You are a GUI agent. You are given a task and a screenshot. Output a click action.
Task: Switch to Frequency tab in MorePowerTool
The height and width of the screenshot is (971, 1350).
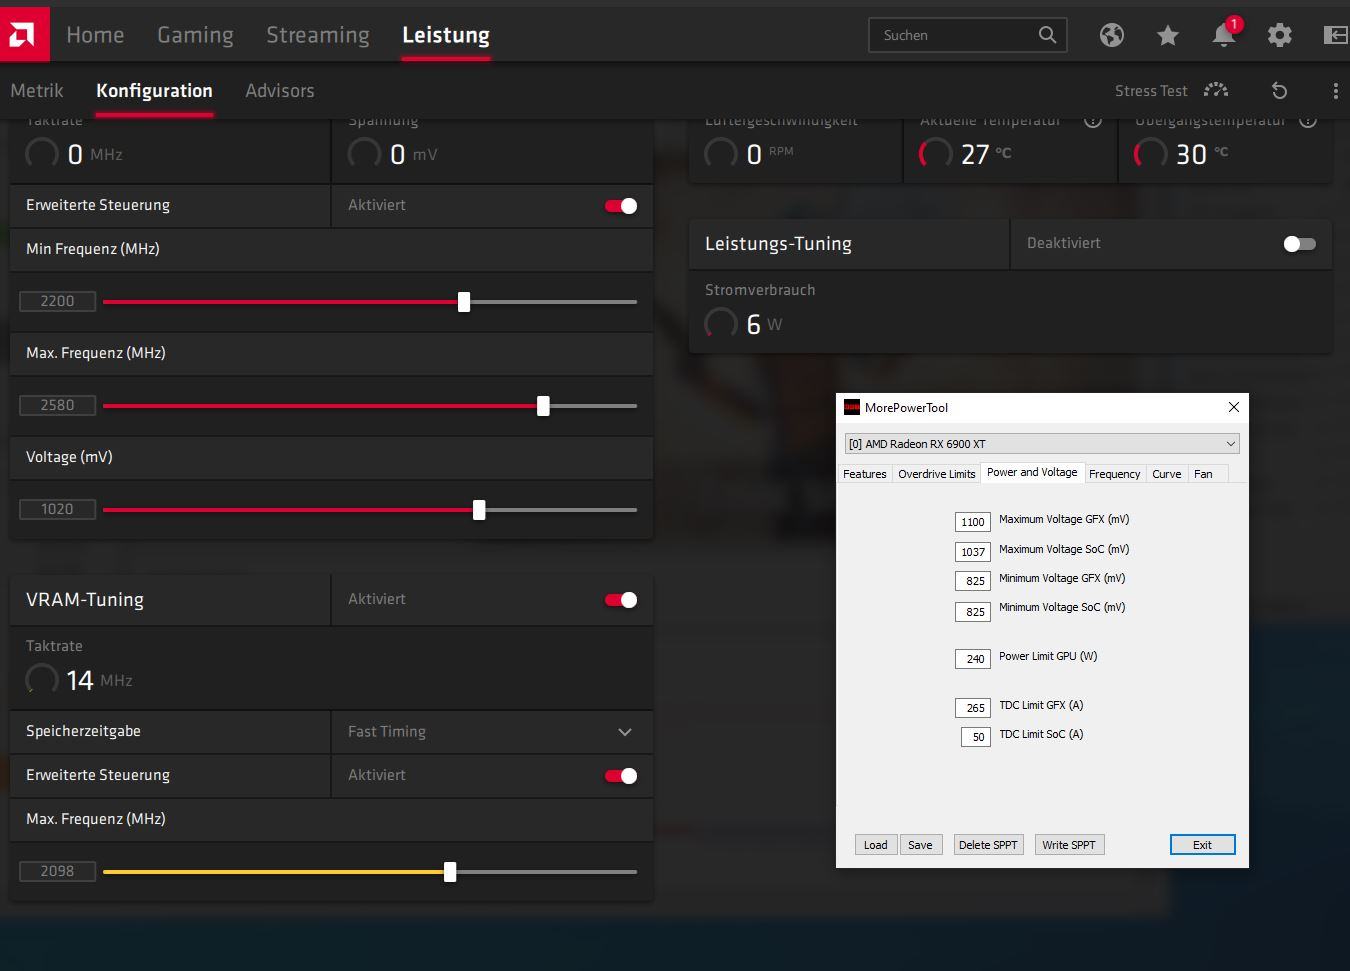click(x=1114, y=474)
